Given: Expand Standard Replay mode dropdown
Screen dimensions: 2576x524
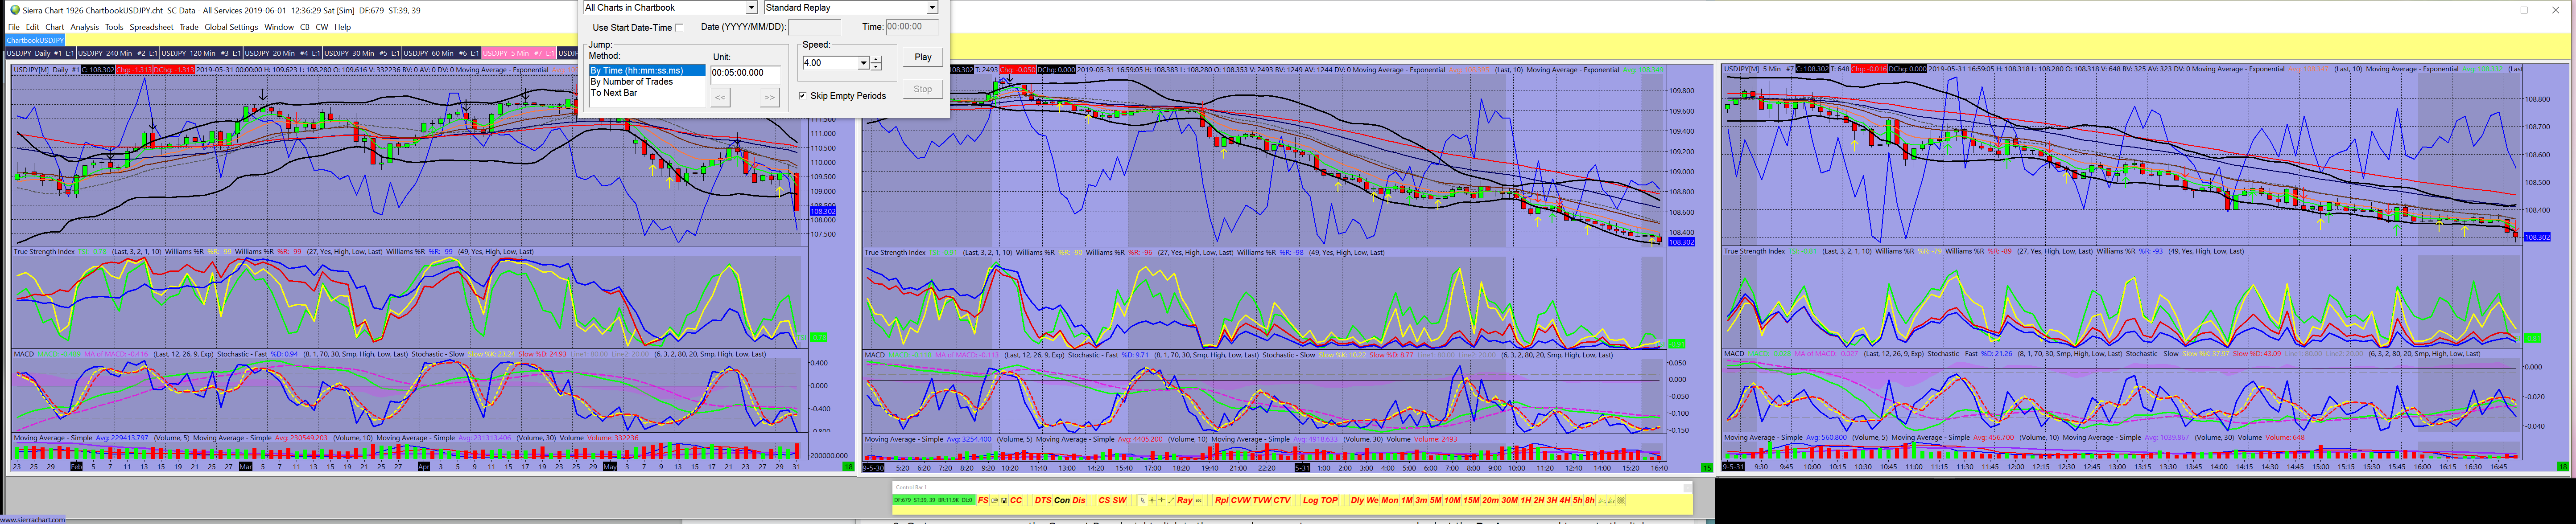Looking at the screenshot, I should (x=932, y=8).
